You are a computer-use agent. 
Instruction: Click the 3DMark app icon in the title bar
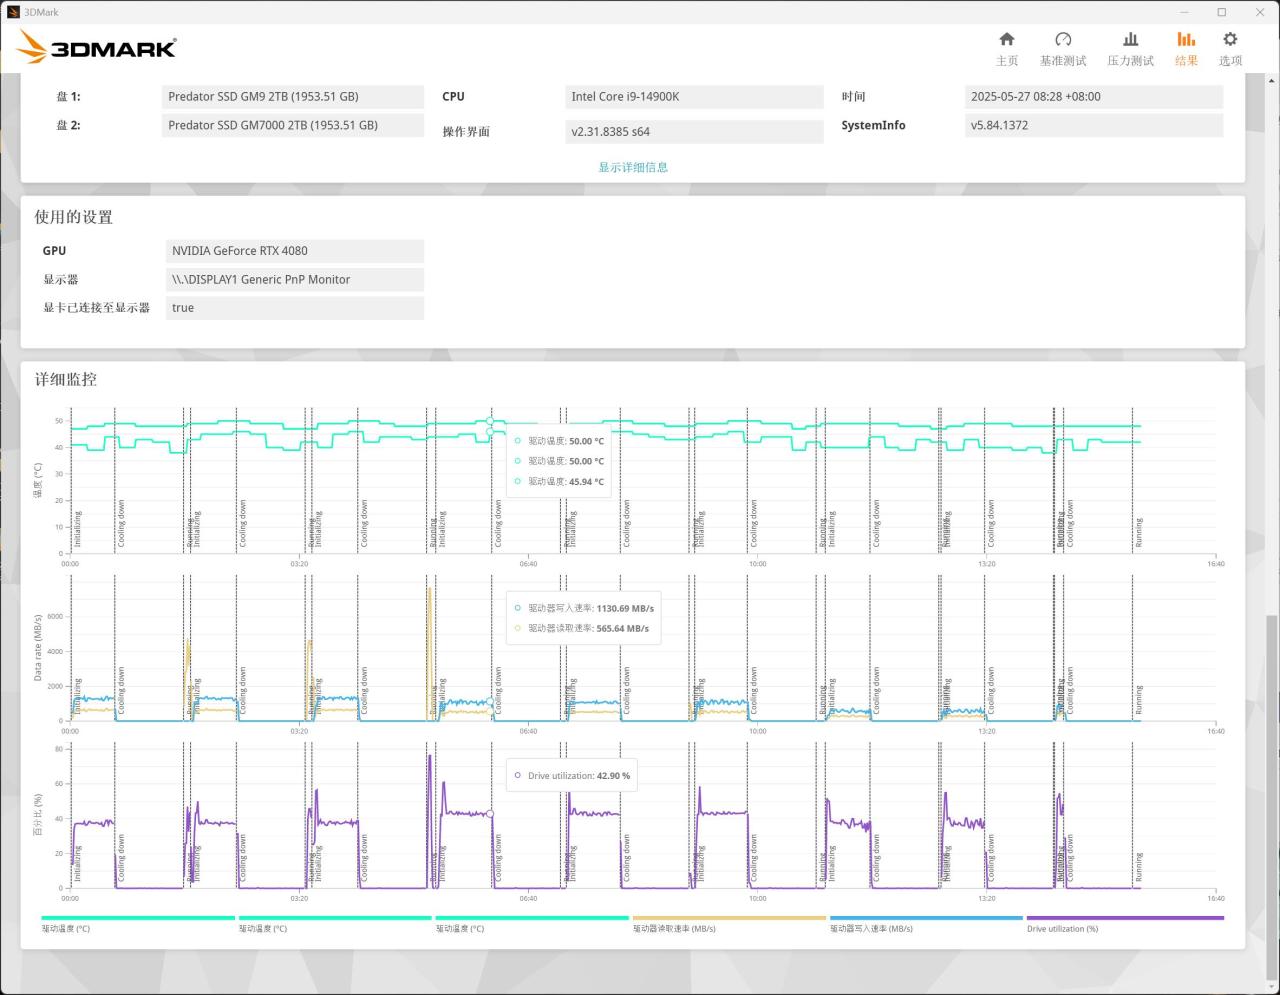point(13,12)
